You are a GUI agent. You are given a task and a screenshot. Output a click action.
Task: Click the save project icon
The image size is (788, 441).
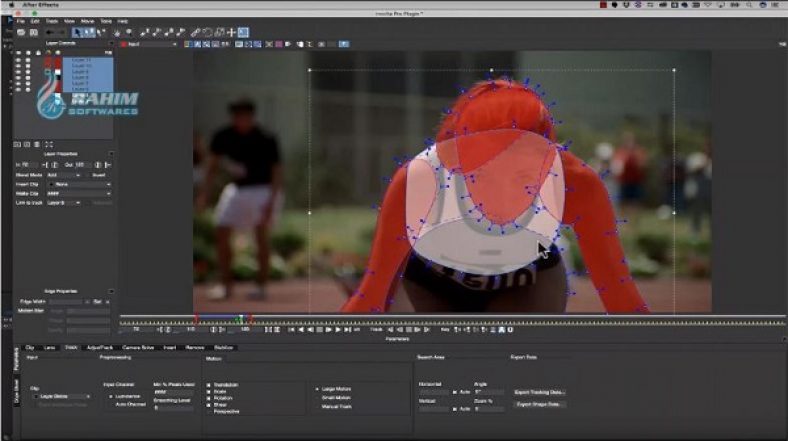coord(34,32)
